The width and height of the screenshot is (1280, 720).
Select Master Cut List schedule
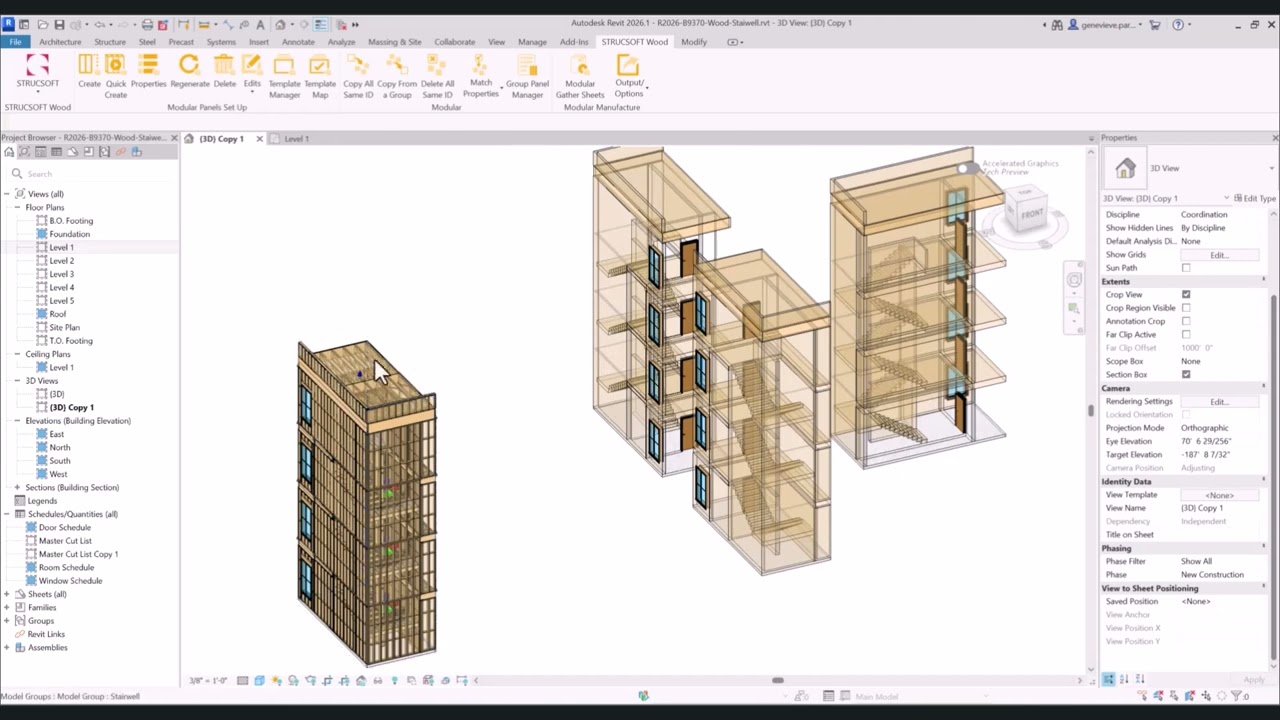65,541
